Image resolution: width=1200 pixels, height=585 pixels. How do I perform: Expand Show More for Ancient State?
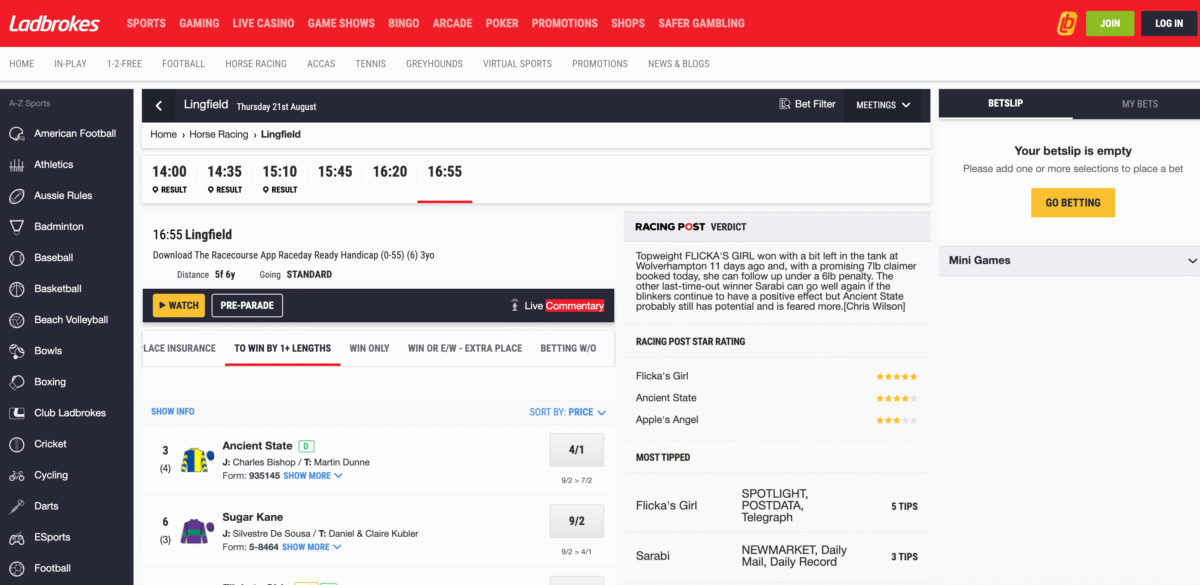coord(313,476)
